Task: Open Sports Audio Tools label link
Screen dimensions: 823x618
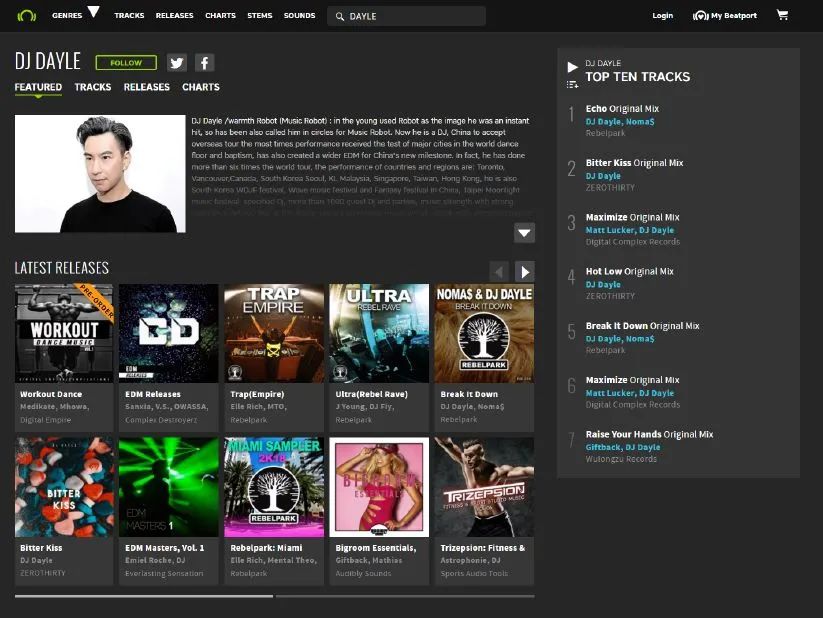Action: [x=474, y=573]
